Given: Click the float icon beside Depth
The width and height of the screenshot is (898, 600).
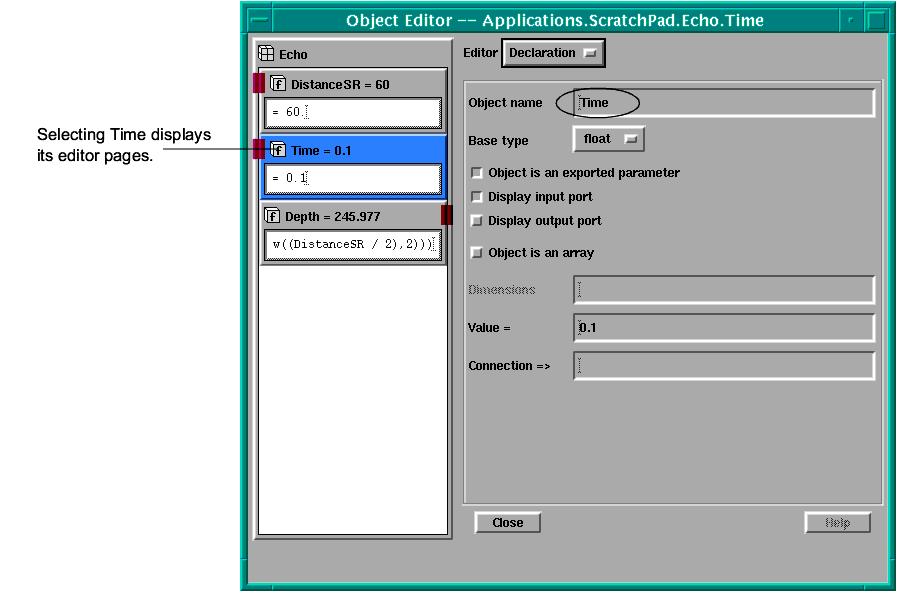Looking at the screenshot, I should pos(272,216).
